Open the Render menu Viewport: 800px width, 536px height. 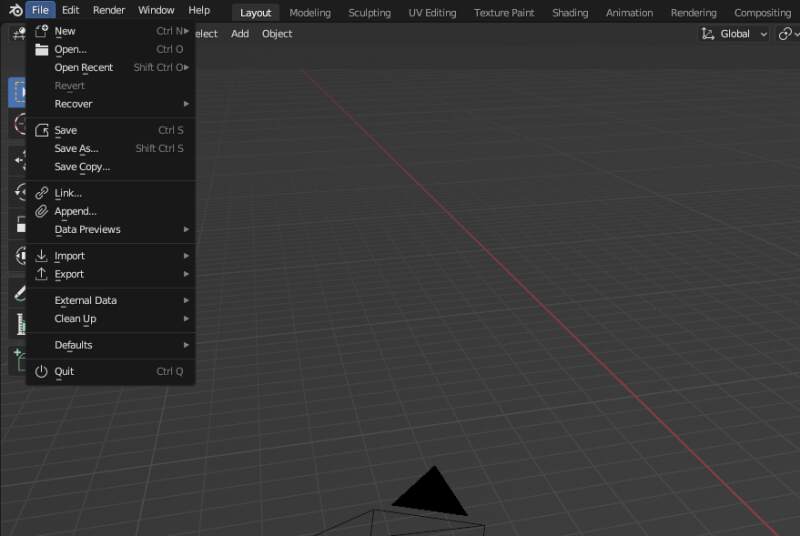(x=109, y=10)
